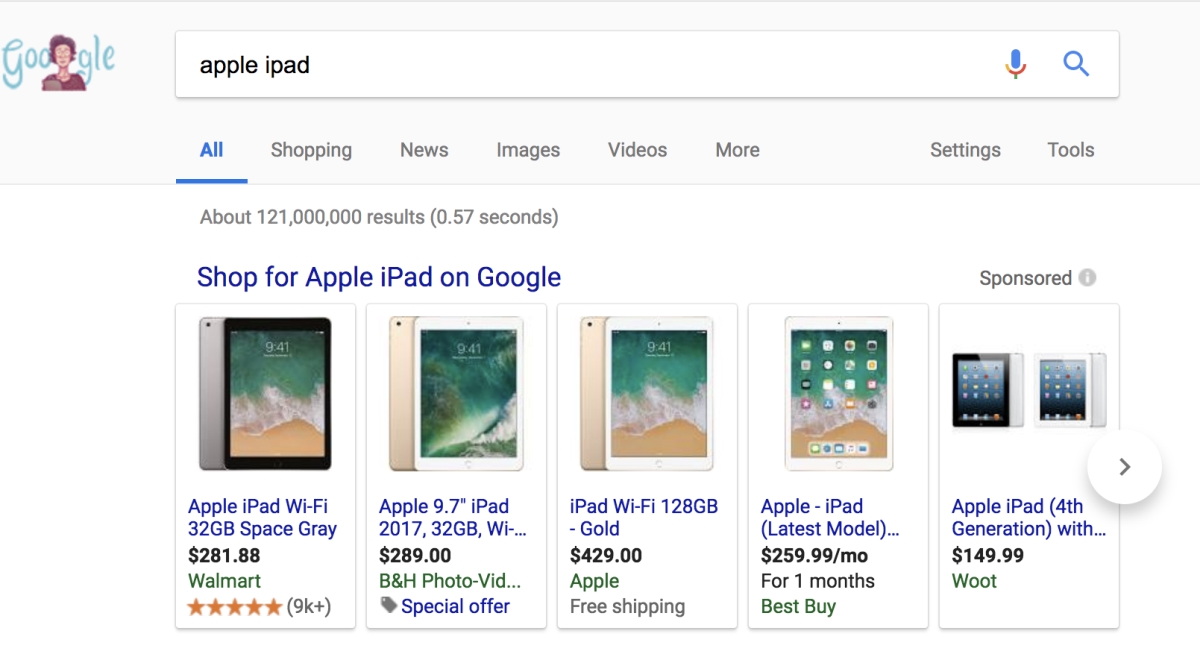Open the iPad Wi-Fi 128GB Gold listing
This screenshot has height=663, width=1200.
coord(643,517)
